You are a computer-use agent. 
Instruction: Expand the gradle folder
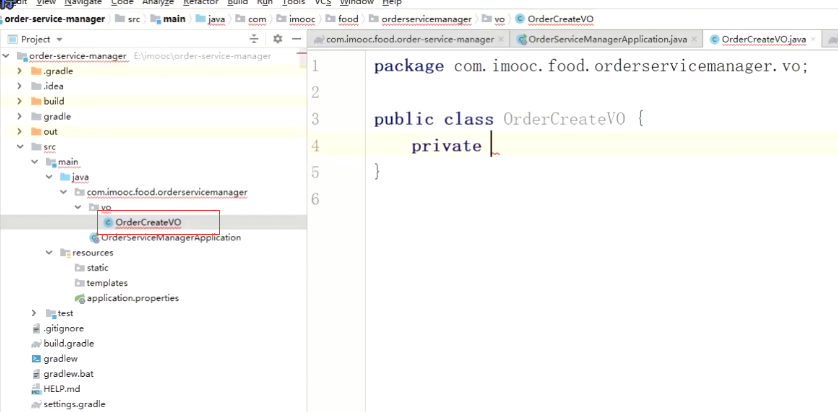coord(20,116)
